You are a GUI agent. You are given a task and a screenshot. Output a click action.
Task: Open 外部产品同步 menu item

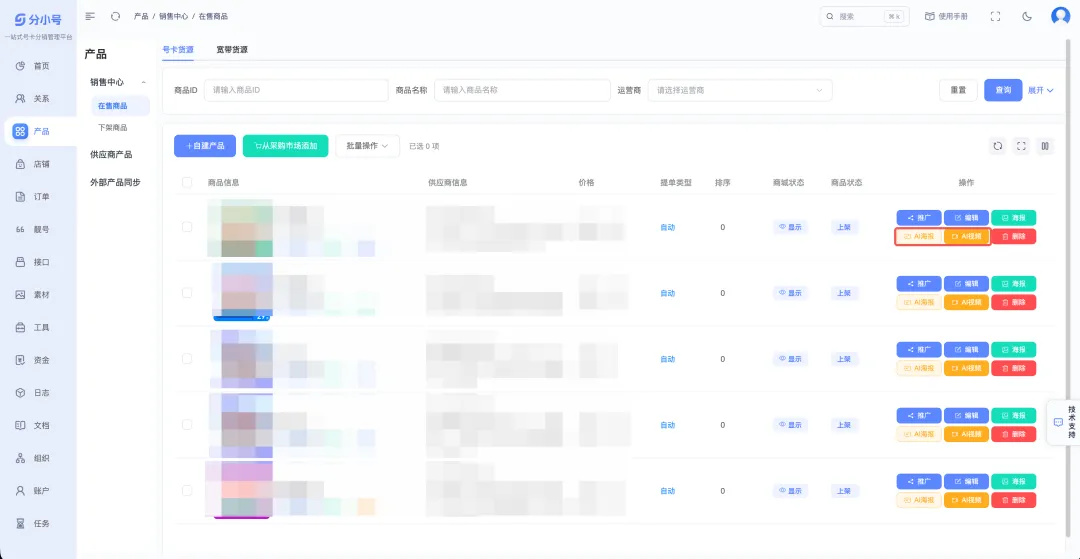[x=115, y=182]
